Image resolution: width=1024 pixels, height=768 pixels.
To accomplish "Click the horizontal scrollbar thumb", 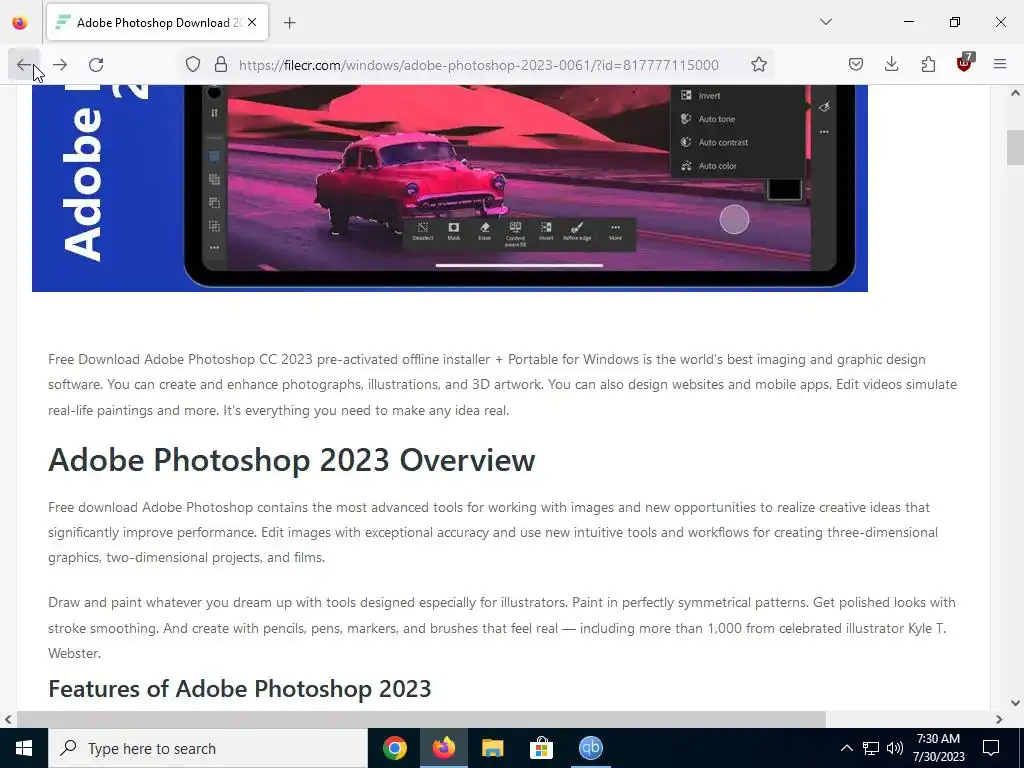I will tap(421, 719).
